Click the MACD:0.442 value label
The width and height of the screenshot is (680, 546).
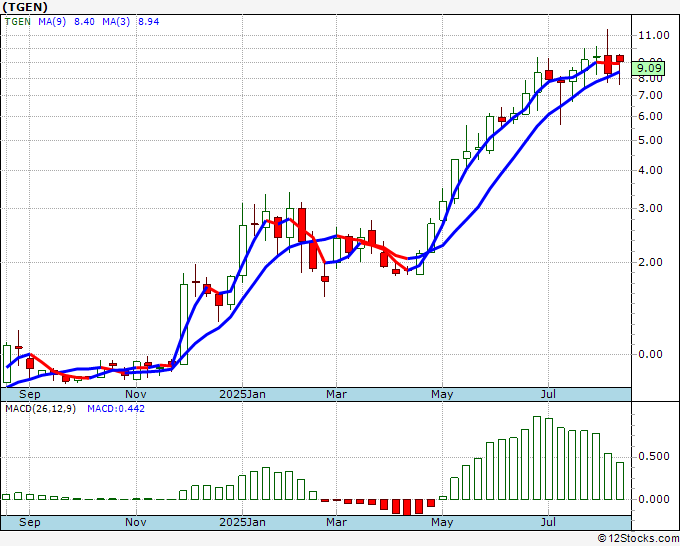pos(116,409)
